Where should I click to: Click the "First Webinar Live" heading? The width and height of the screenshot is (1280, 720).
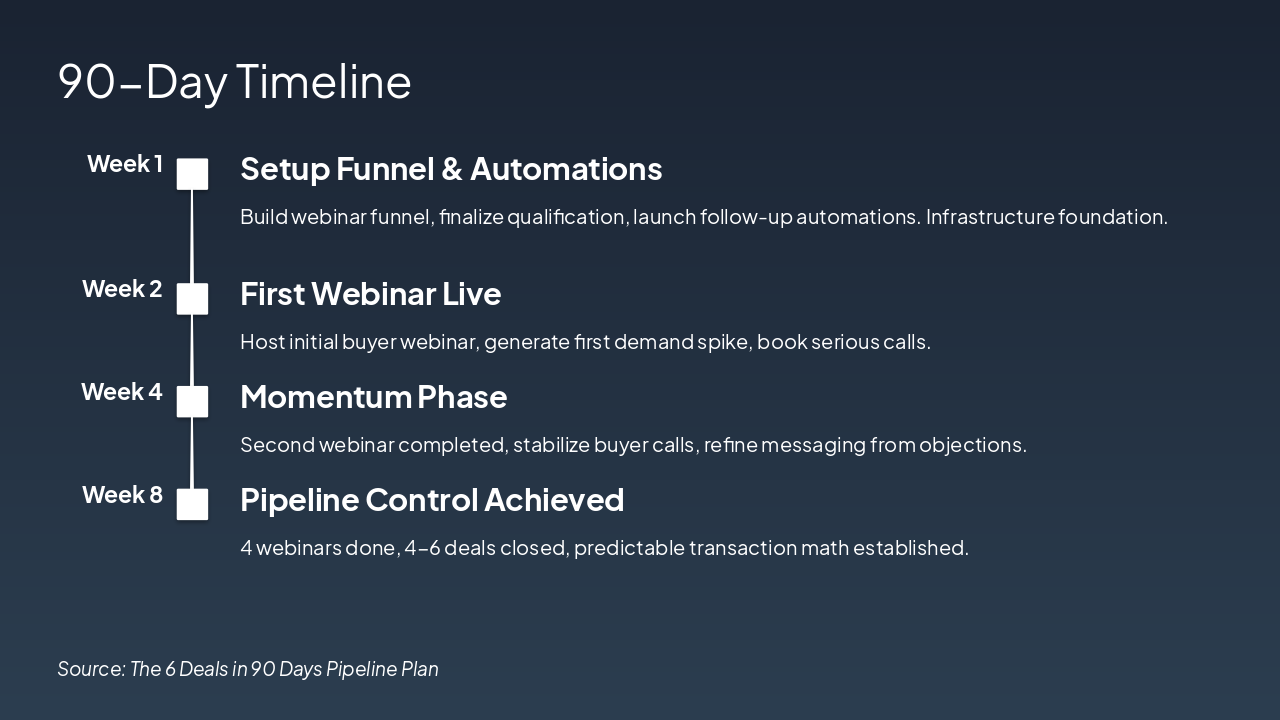[370, 294]
